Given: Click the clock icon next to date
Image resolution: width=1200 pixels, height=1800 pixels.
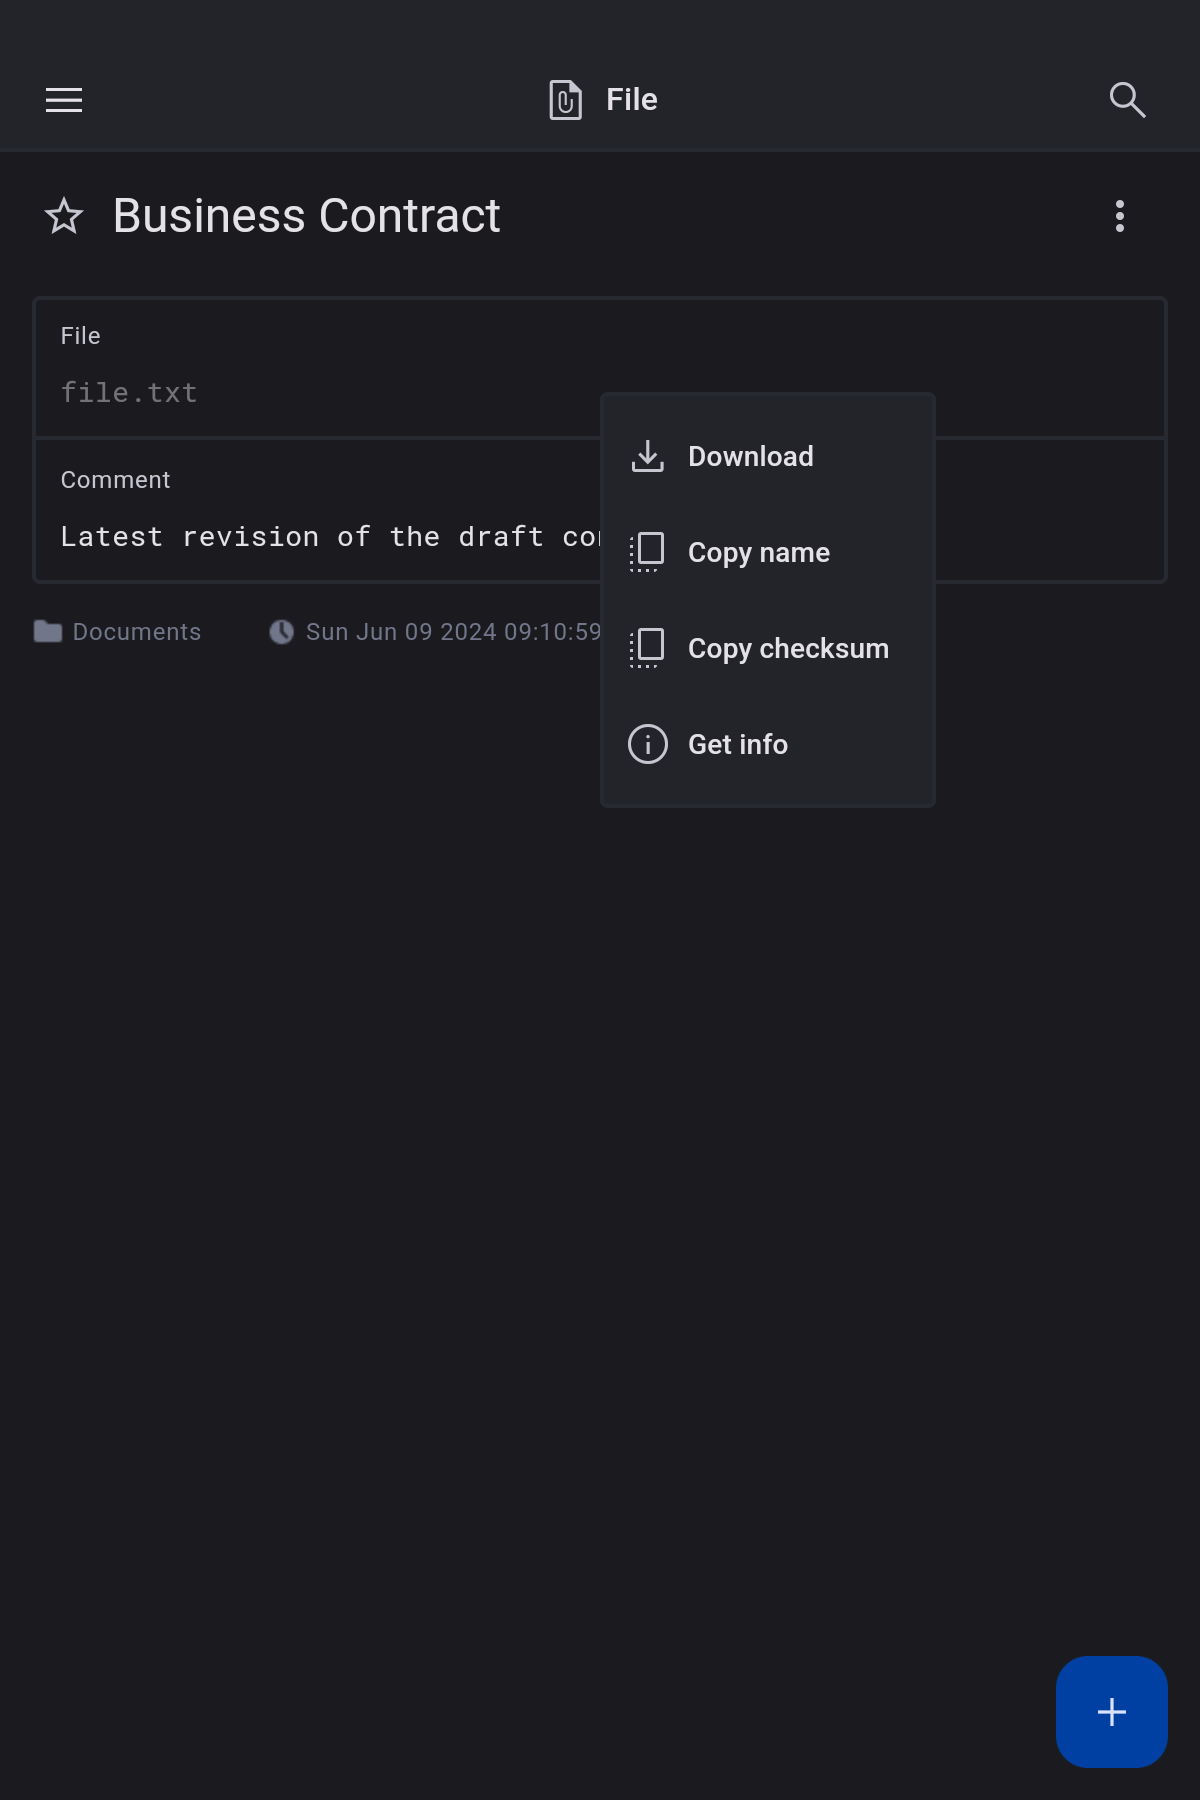Looking at the screenshot, I should pyautogui.click(x=282, y=632).
